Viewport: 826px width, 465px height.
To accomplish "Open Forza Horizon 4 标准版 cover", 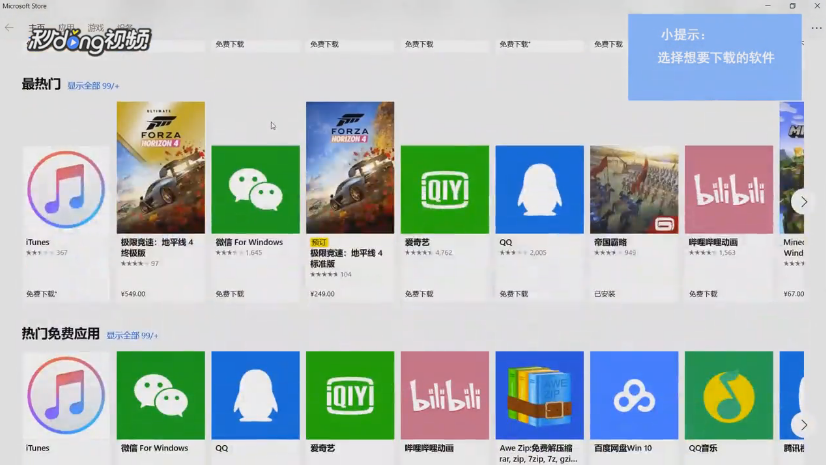I will (350, 167).
